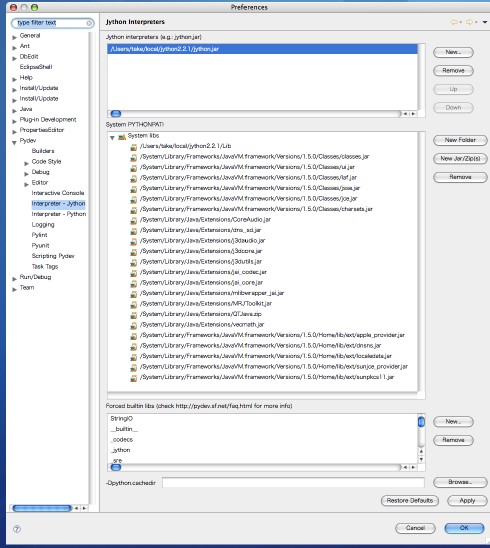Image resolution: width=490 pixels, height=548 pixels.
Task: Open the preferences view menu triangle
Action: pos(485,22)
